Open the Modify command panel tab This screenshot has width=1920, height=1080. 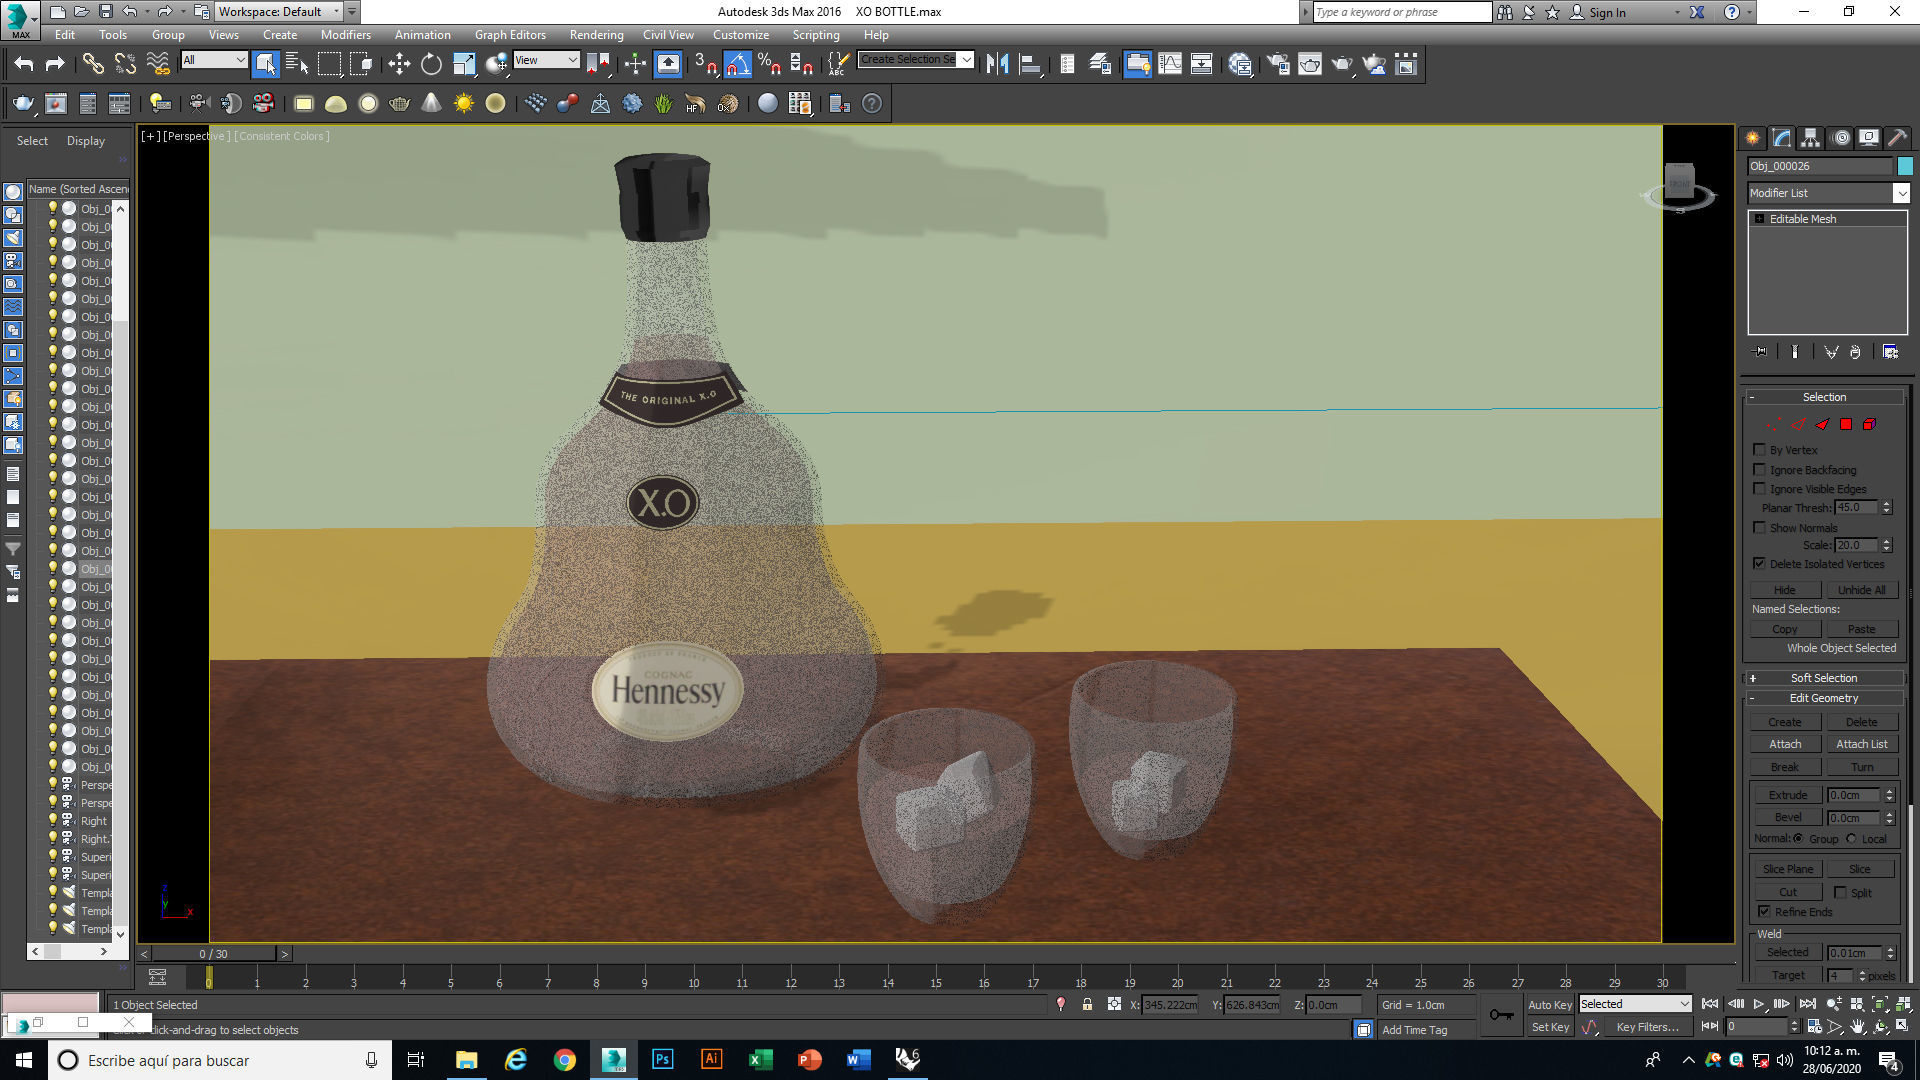pyautogui.click(x=1781, y=138)
